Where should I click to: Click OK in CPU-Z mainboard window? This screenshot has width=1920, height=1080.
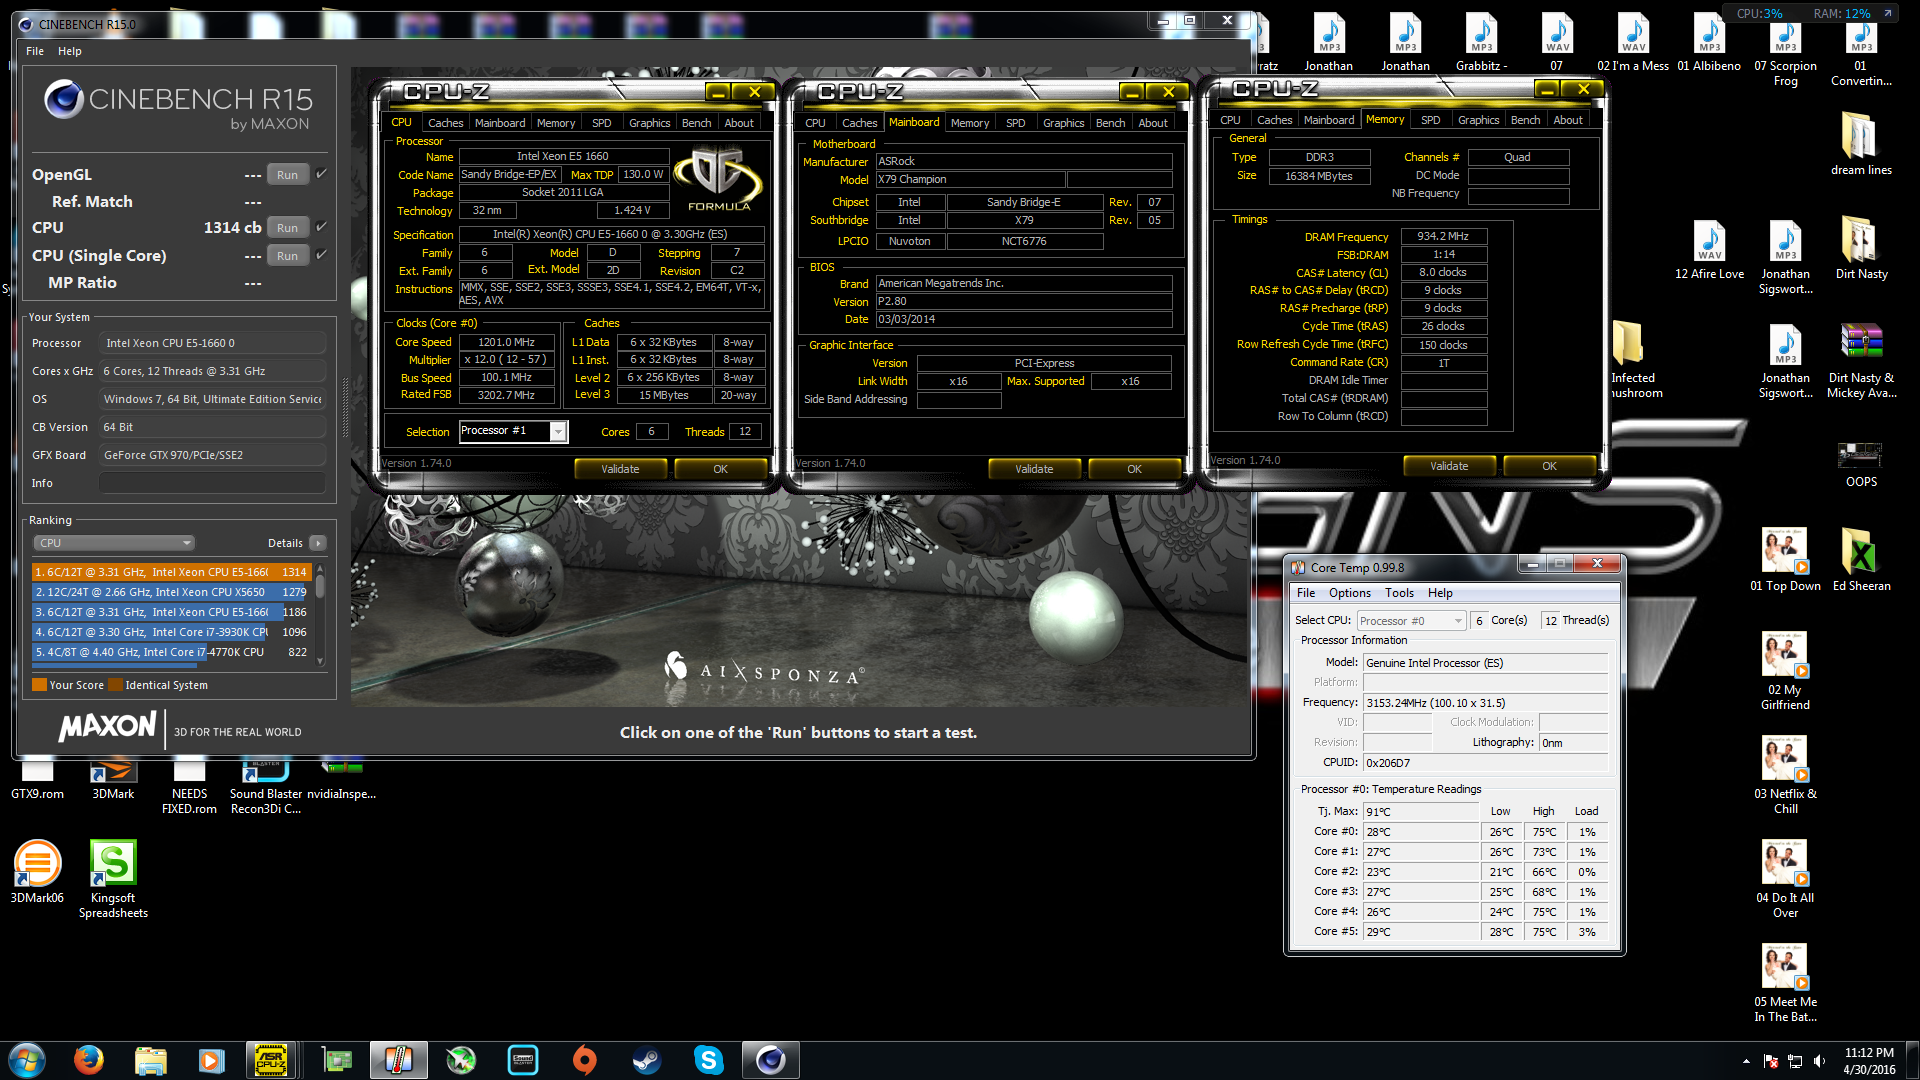click(x=1134, y=469)
